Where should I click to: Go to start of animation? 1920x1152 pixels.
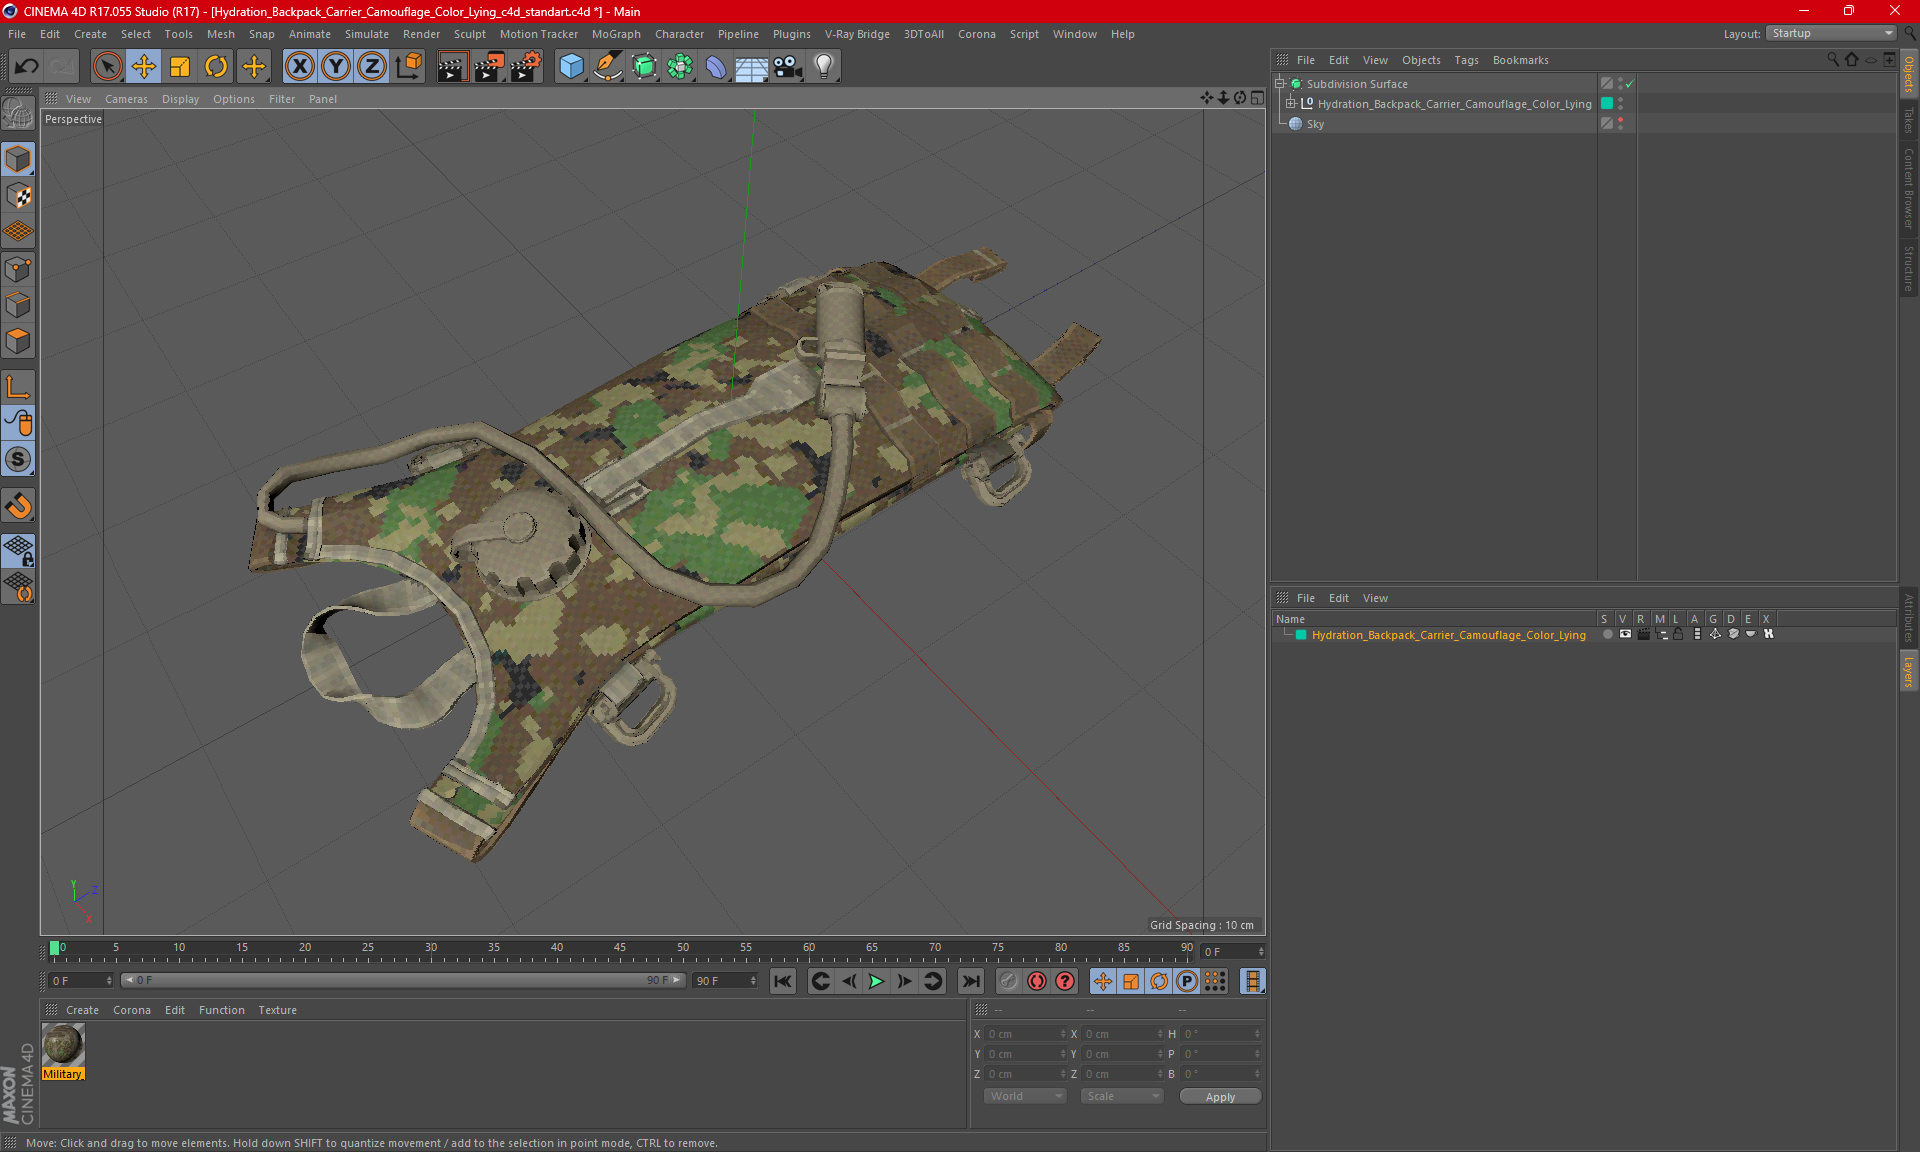(x=783, y=981)
